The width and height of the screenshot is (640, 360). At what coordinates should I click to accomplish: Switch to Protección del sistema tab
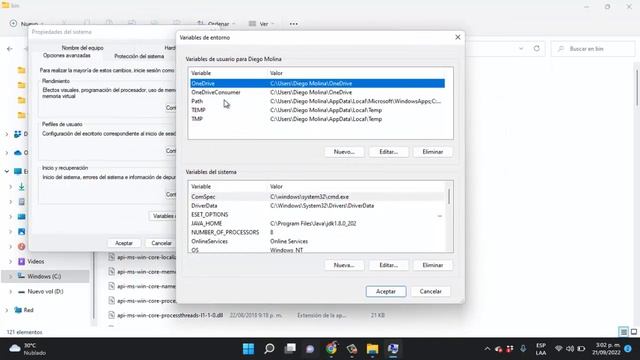(x=139, y=56)
